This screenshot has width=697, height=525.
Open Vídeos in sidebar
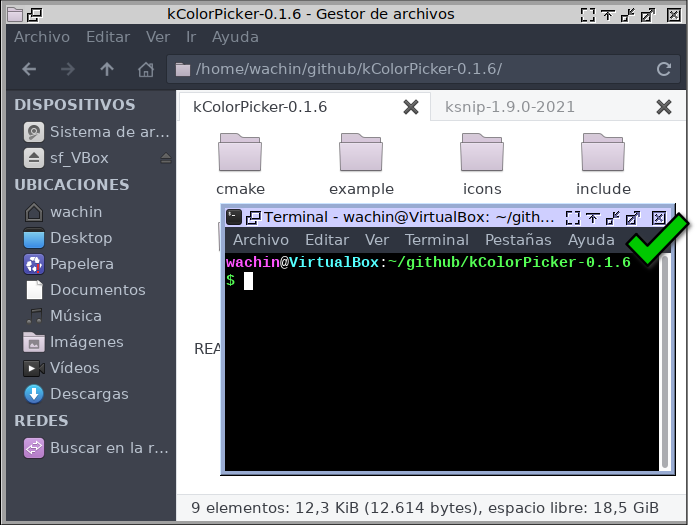pyautogui.click(x=62, y=368)
